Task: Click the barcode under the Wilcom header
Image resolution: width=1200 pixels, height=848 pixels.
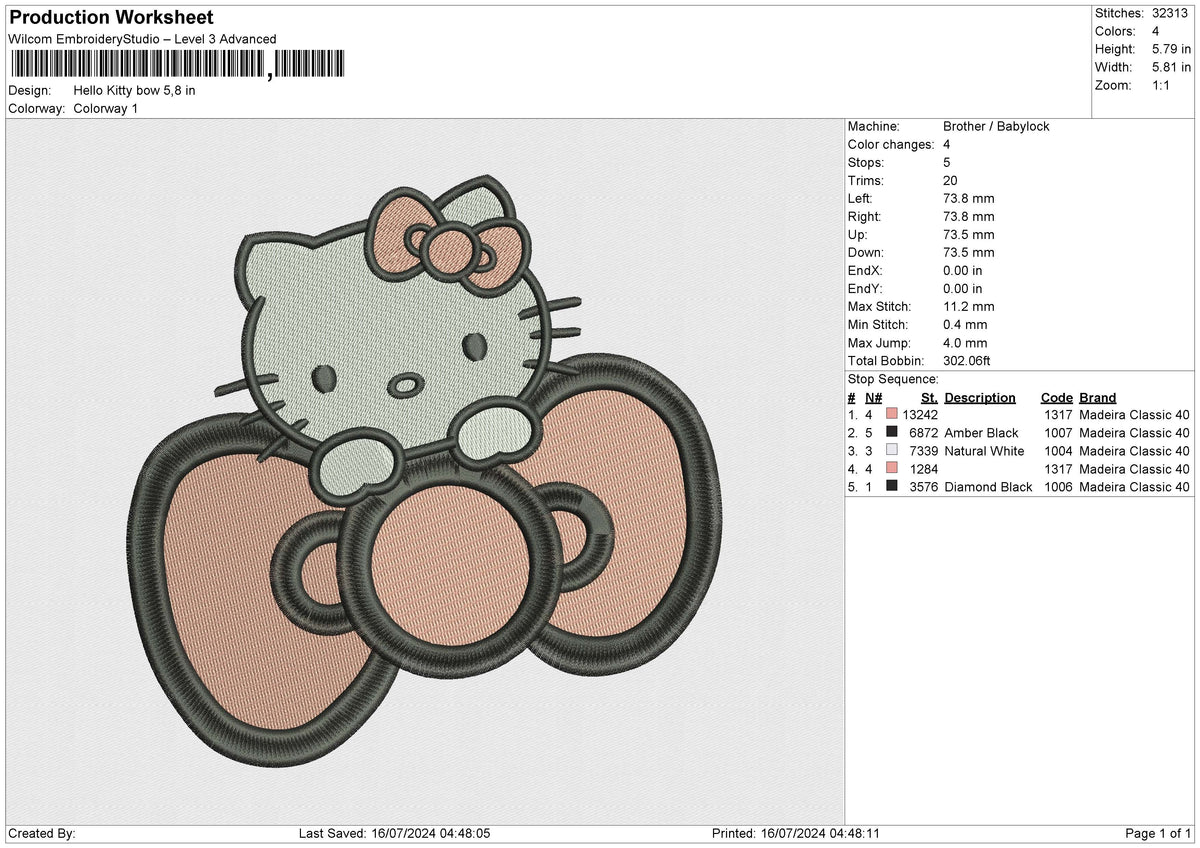Action: click(177, 65)
